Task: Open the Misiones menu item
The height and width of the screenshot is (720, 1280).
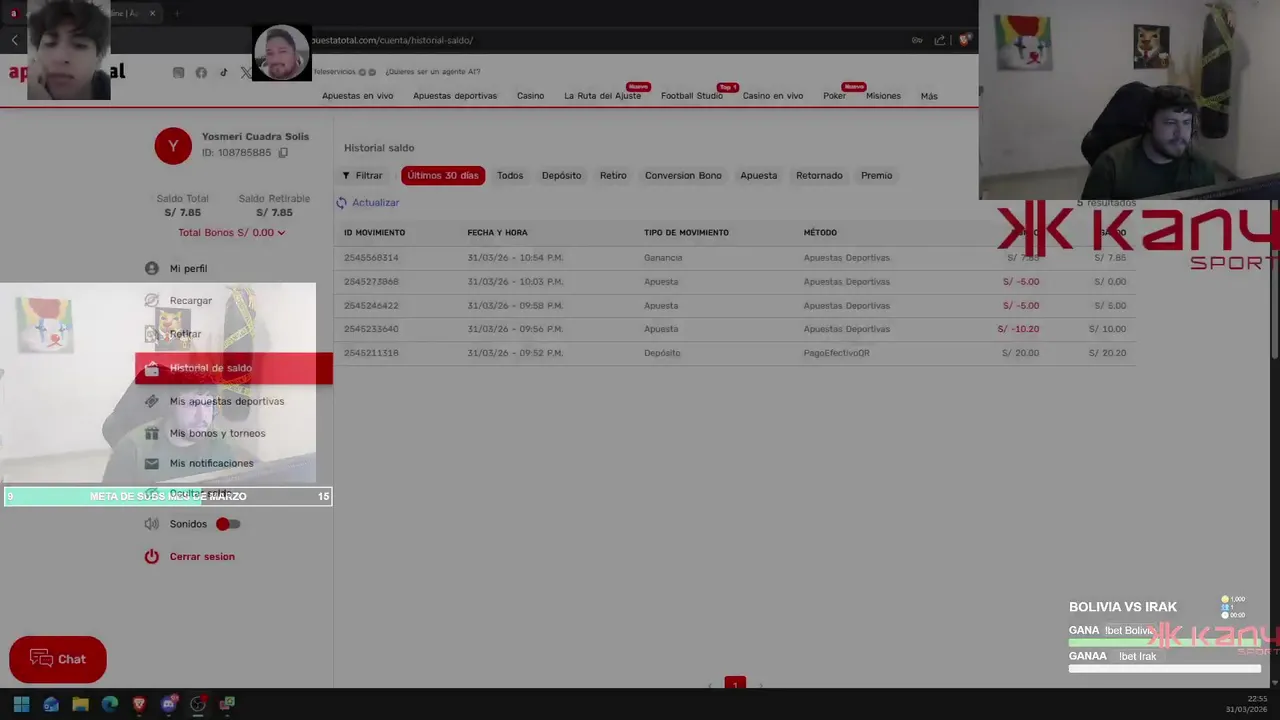Action: click(x=883, y=96)
